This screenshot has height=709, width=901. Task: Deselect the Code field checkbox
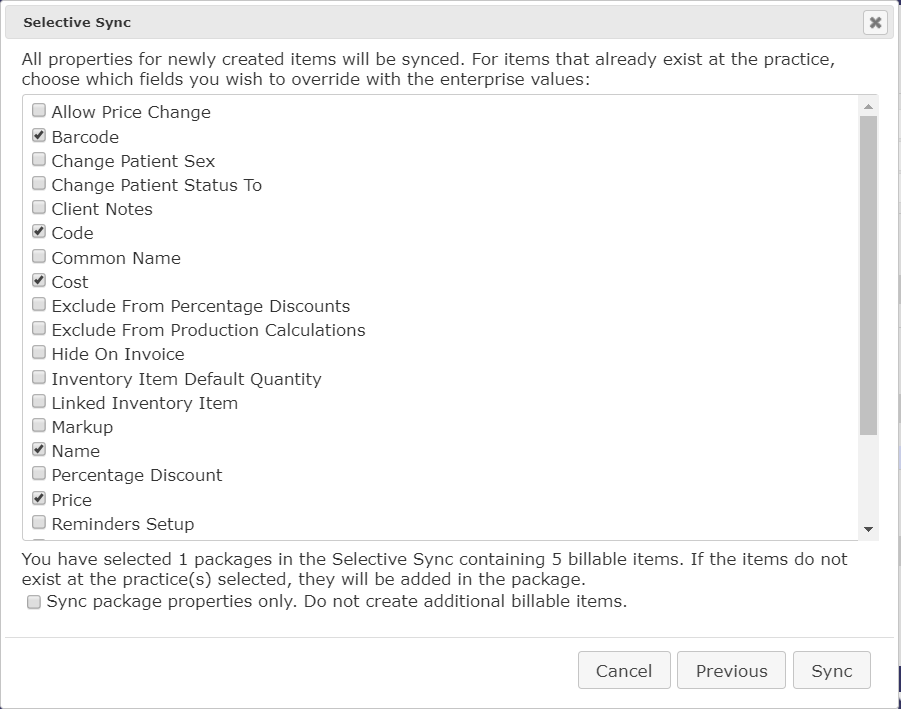[38, 232]
